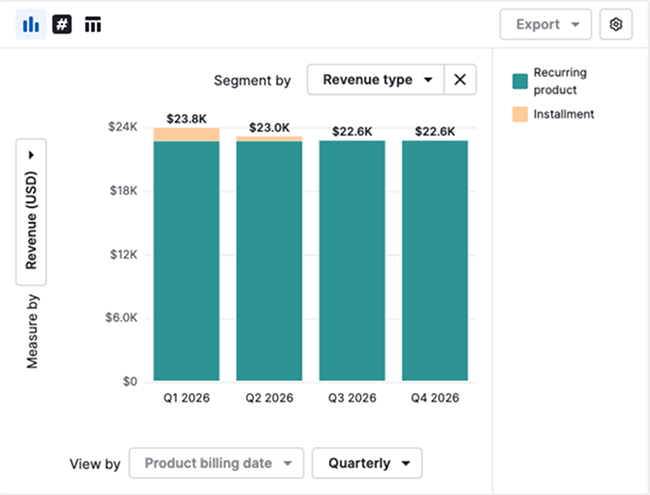The height and width of the screenshot is (495, 650).
Task: Remove the Revenue type segment with X
Action: [460, 80]
